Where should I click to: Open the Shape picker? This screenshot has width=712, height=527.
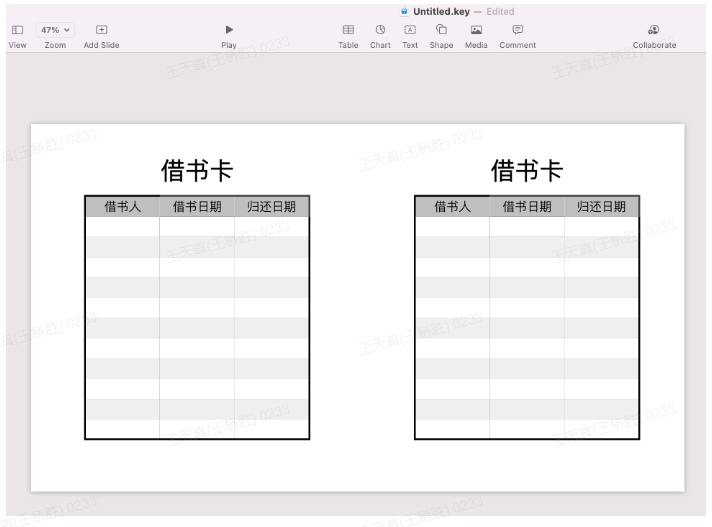(x=441, y=31)
